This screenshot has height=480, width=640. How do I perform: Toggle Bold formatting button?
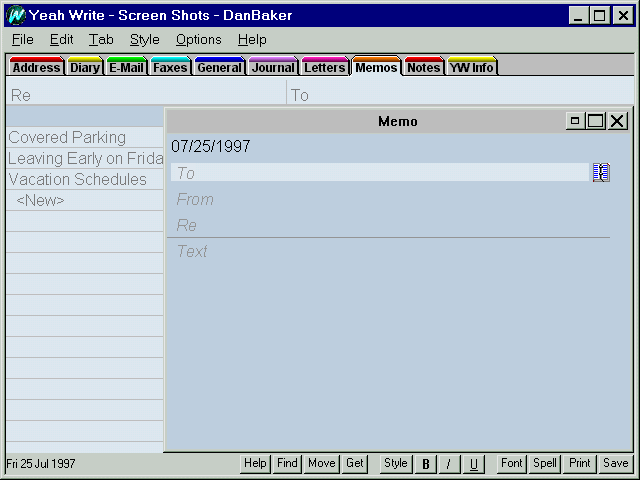coord(425,464)
